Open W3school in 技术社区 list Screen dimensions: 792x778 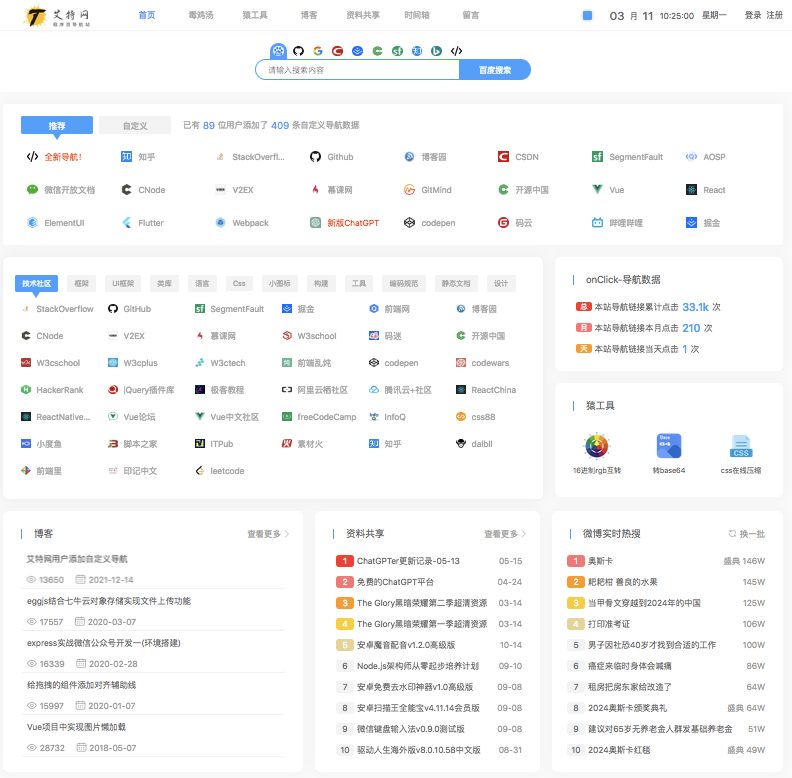click(x=309, y=336)
